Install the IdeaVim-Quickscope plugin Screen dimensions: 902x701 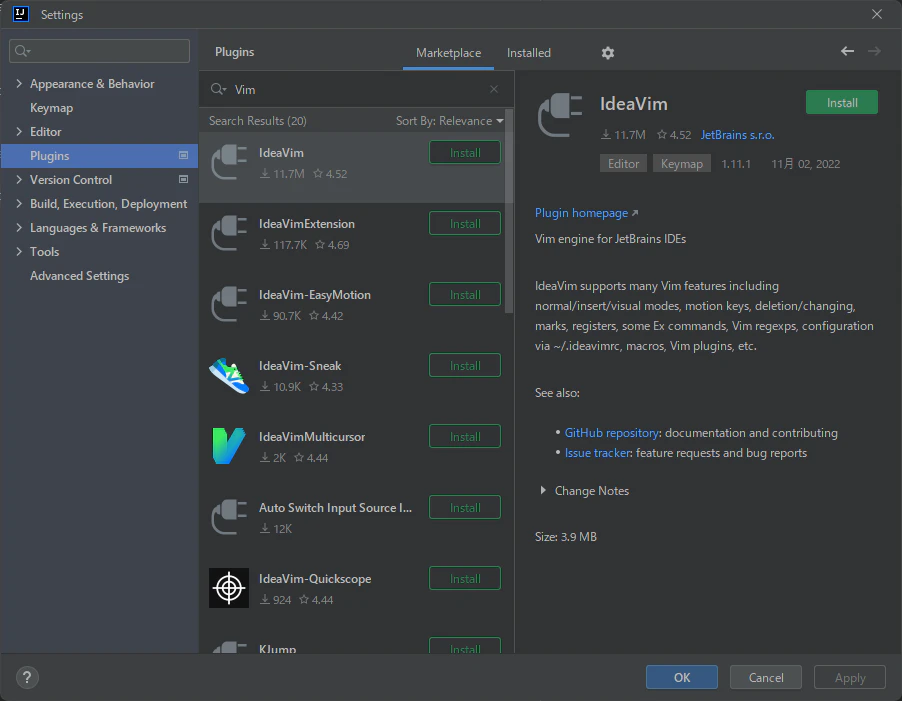(465, 579)
